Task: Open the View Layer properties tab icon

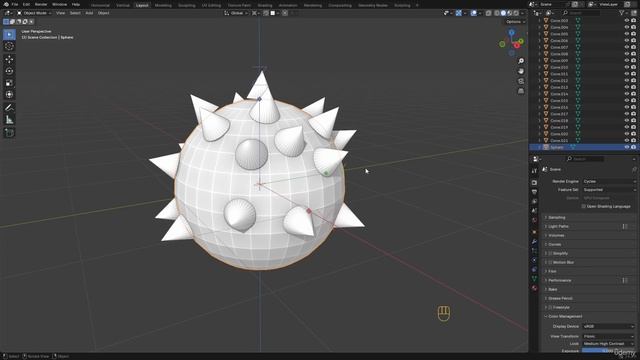Action: (534, 201)
